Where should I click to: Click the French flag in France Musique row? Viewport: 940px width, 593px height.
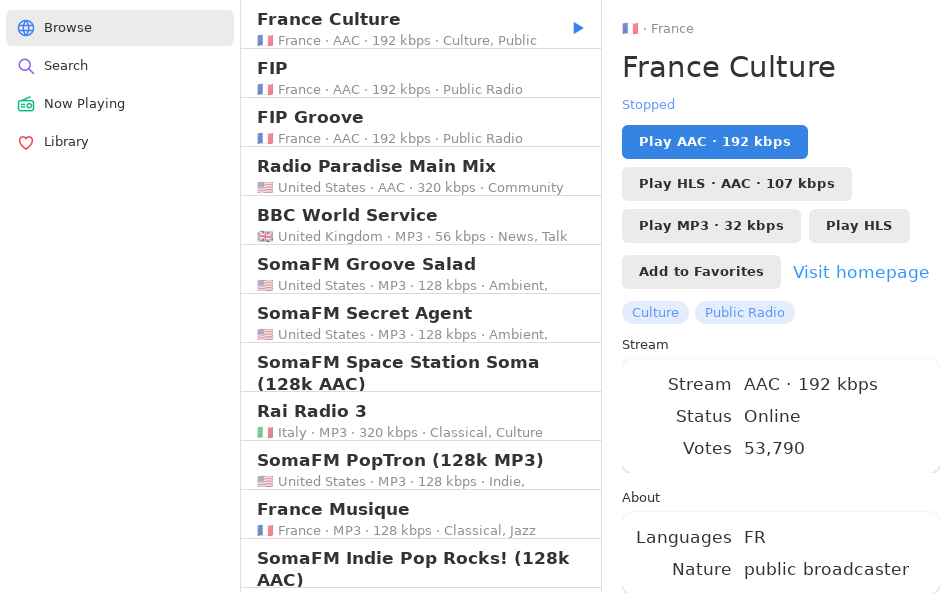pos(265,531)
